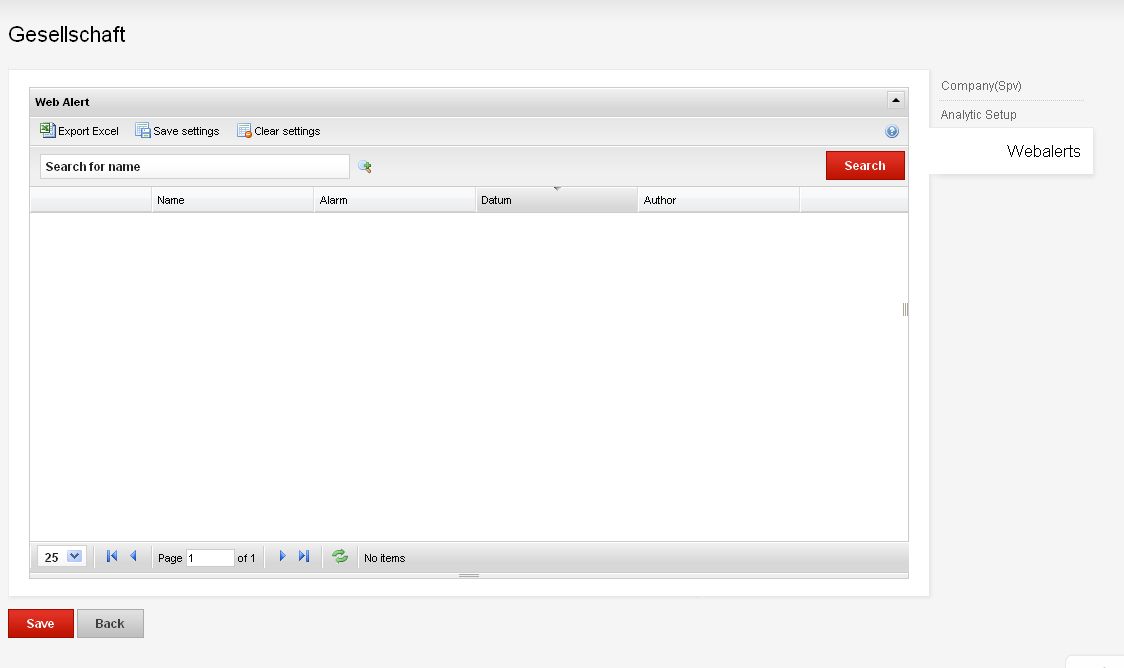
Task: Jump to the last page
Action: point(304,557)
